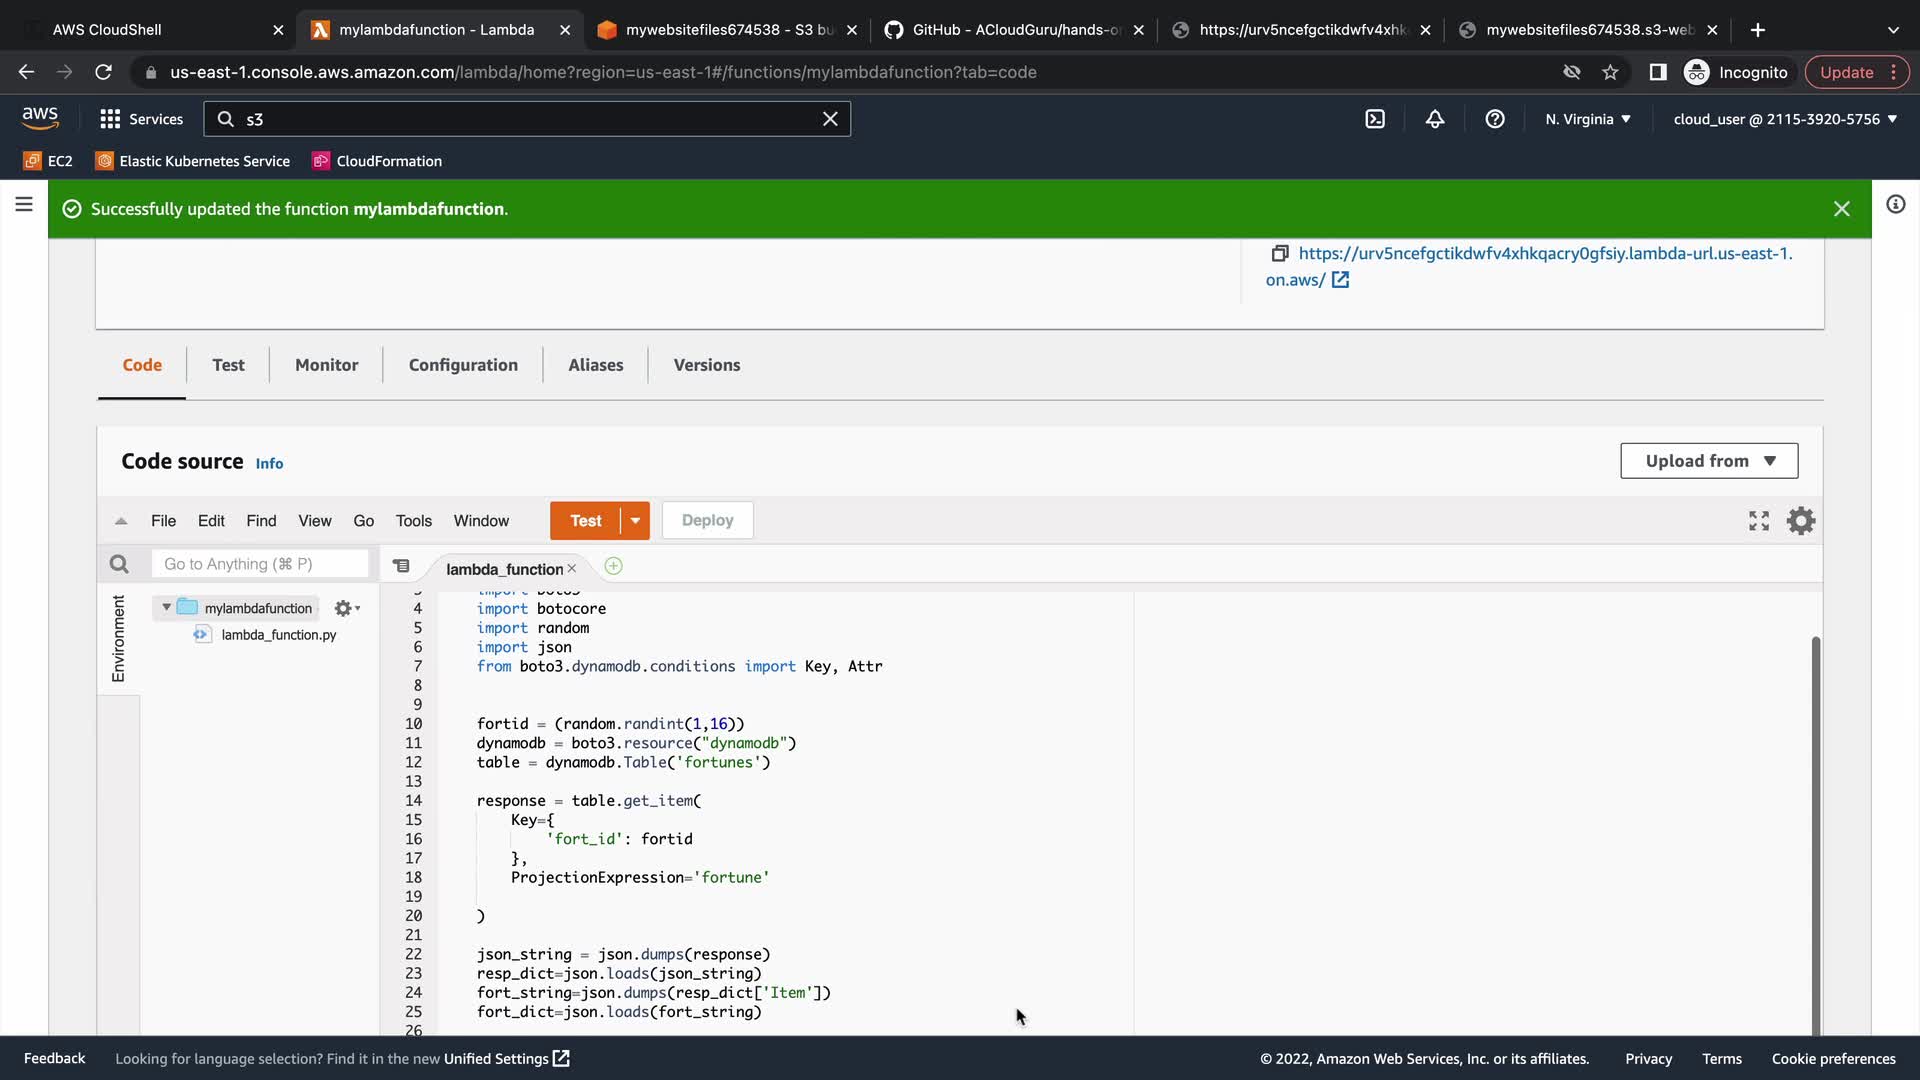This screenshot has height=1080, width=1920.
Task: Collapse the mylambdafunction folder
Action: pos(167,608)
